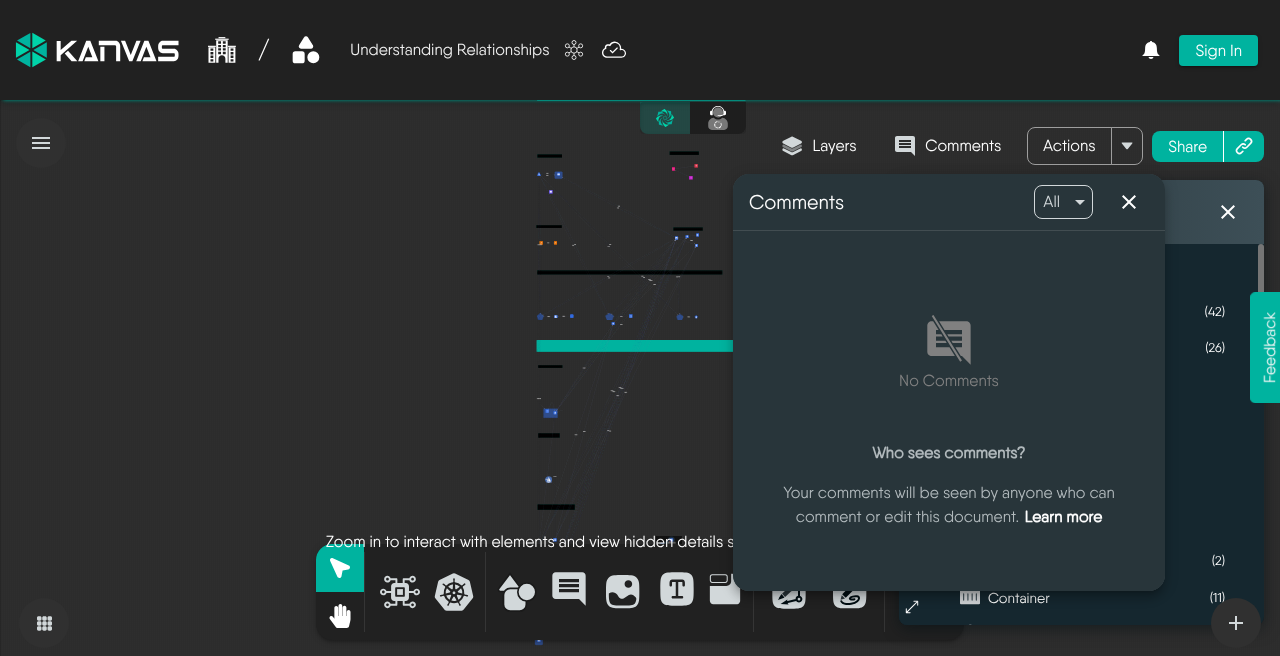This screenshot has height=656, width=1280.
Task: Select the section container tool
Action: click(x=725, y=589)
